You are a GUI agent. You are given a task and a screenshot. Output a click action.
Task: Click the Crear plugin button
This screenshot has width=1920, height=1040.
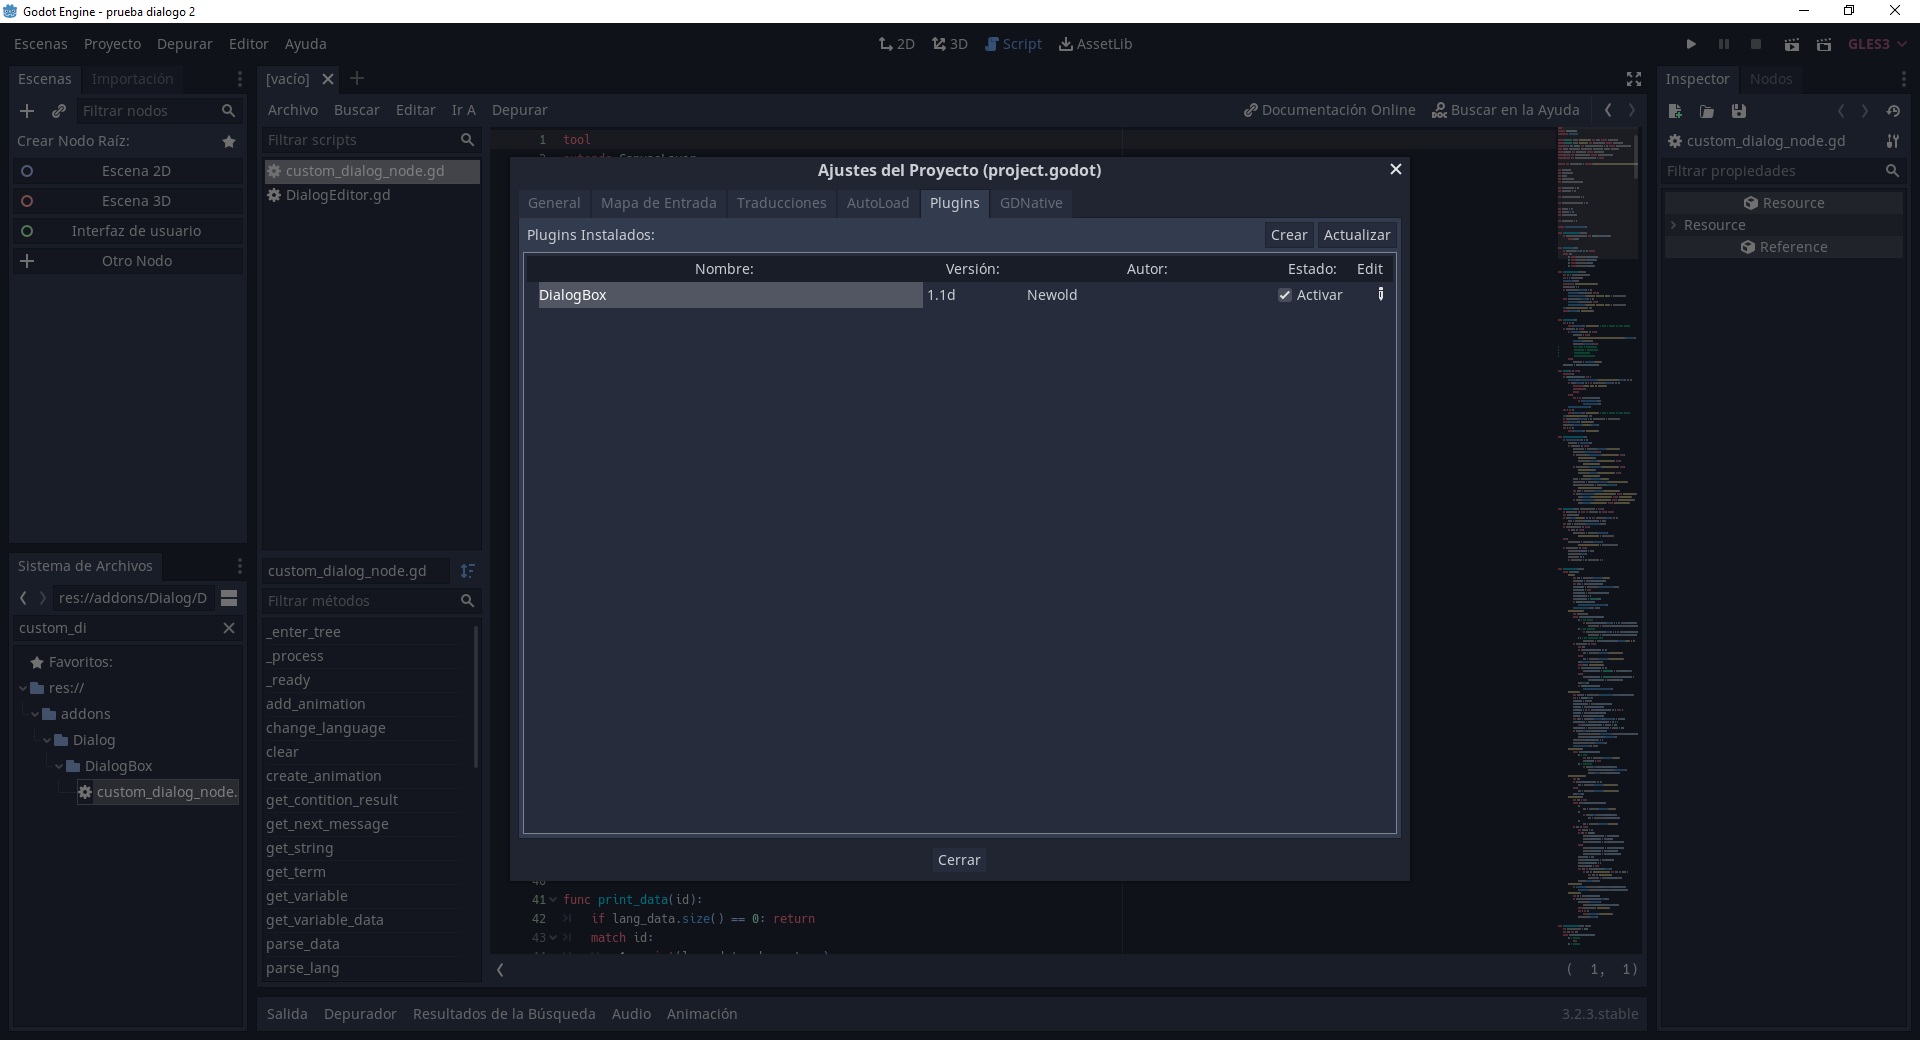[1289, 235]
